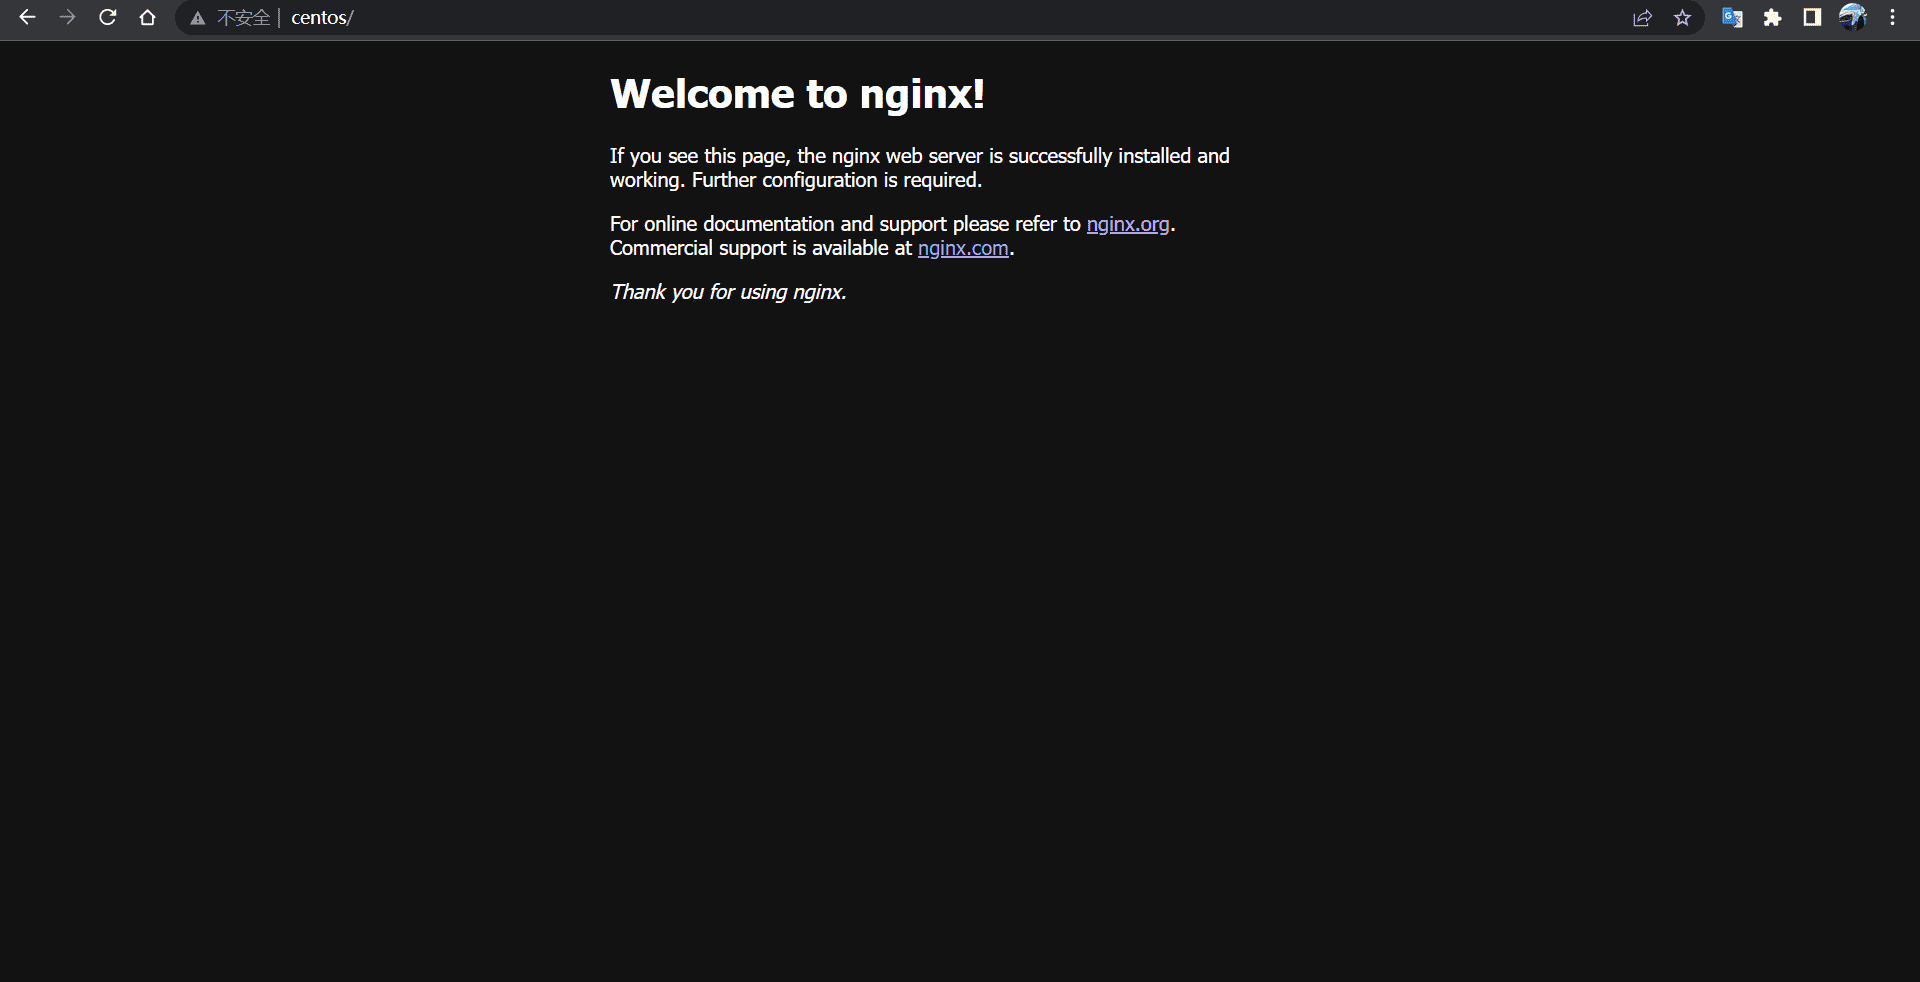
Task: Toggle the browser side panel
Action: click(1812, 18)
